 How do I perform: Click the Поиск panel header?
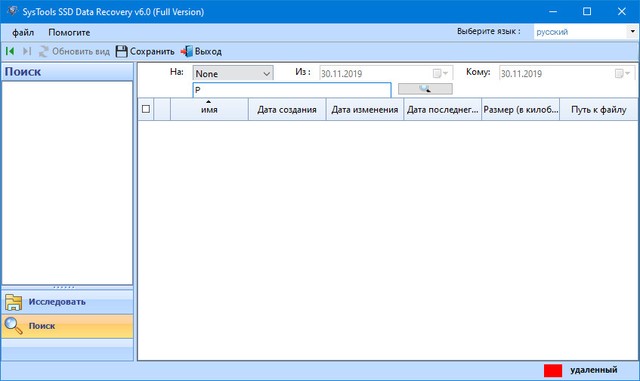click(x=67, y=71)
